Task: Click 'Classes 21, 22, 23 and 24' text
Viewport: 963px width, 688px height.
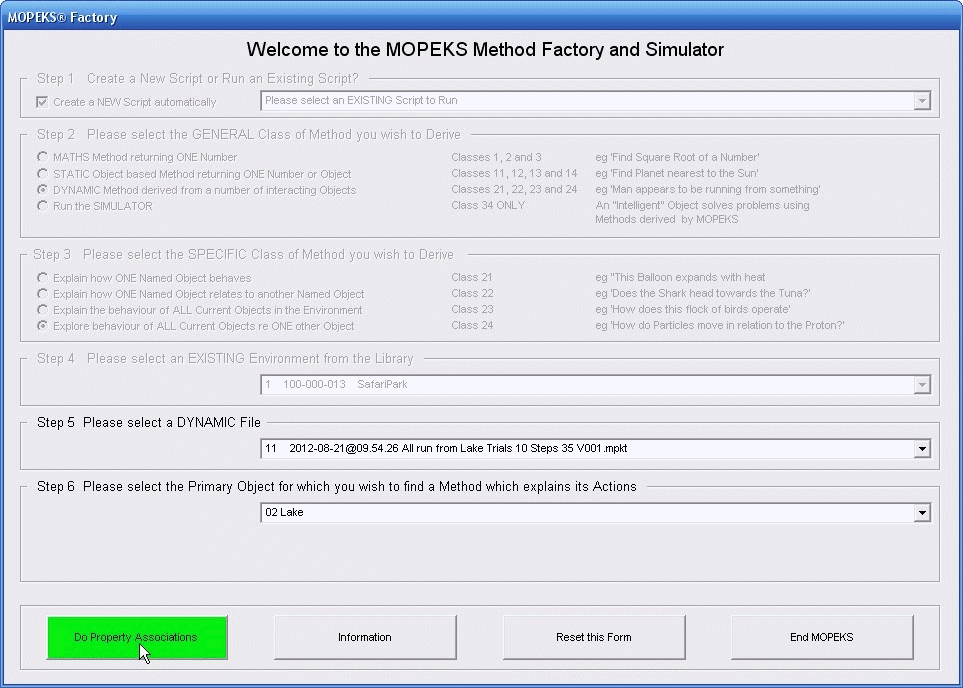Action: (x=514, y=189)
